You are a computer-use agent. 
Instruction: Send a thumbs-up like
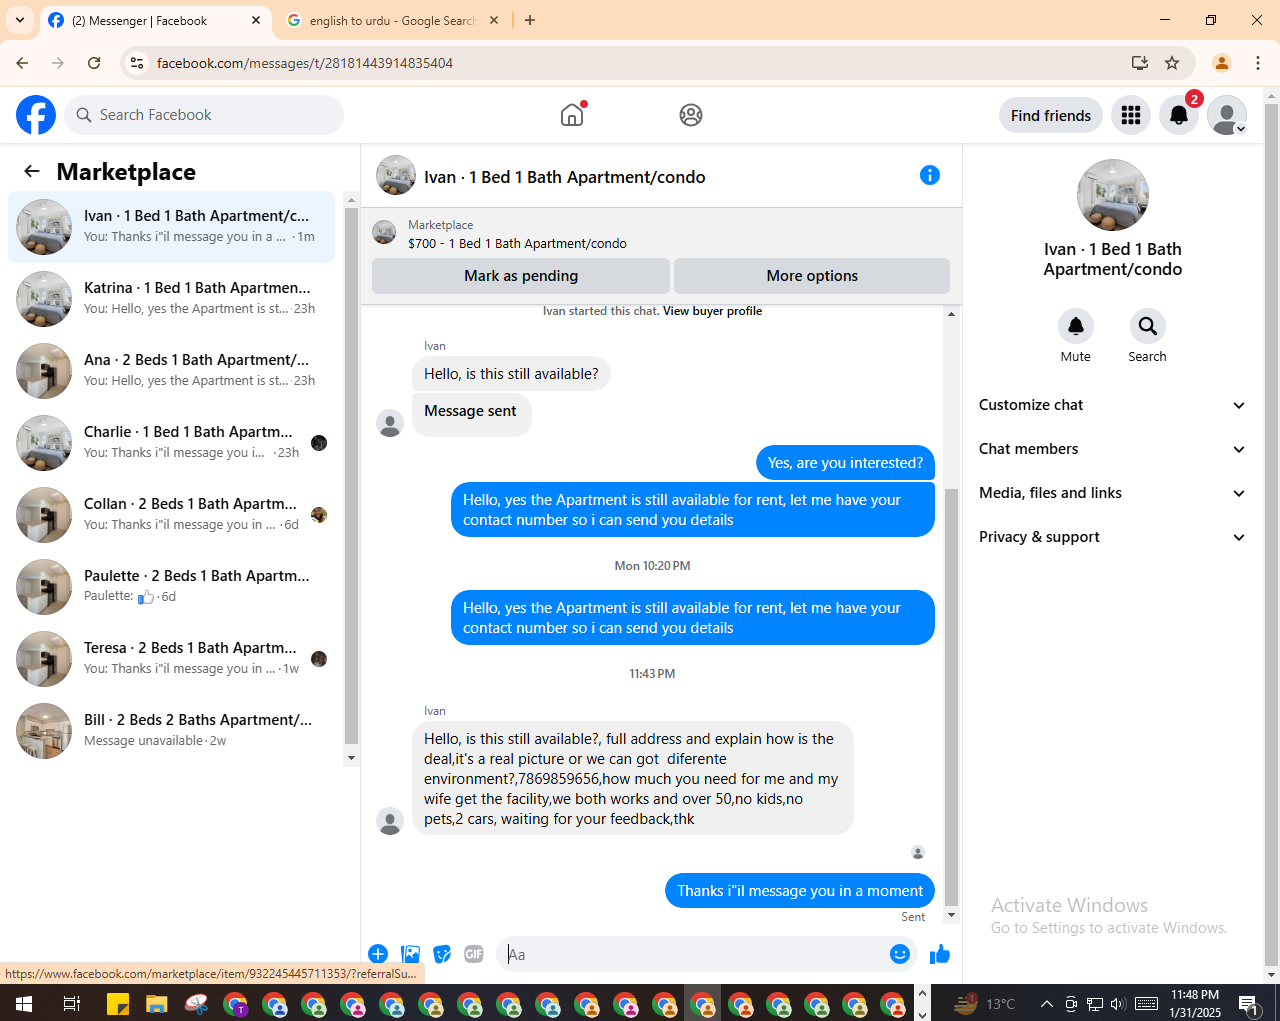pyautogui.click(x=940, y=954)
